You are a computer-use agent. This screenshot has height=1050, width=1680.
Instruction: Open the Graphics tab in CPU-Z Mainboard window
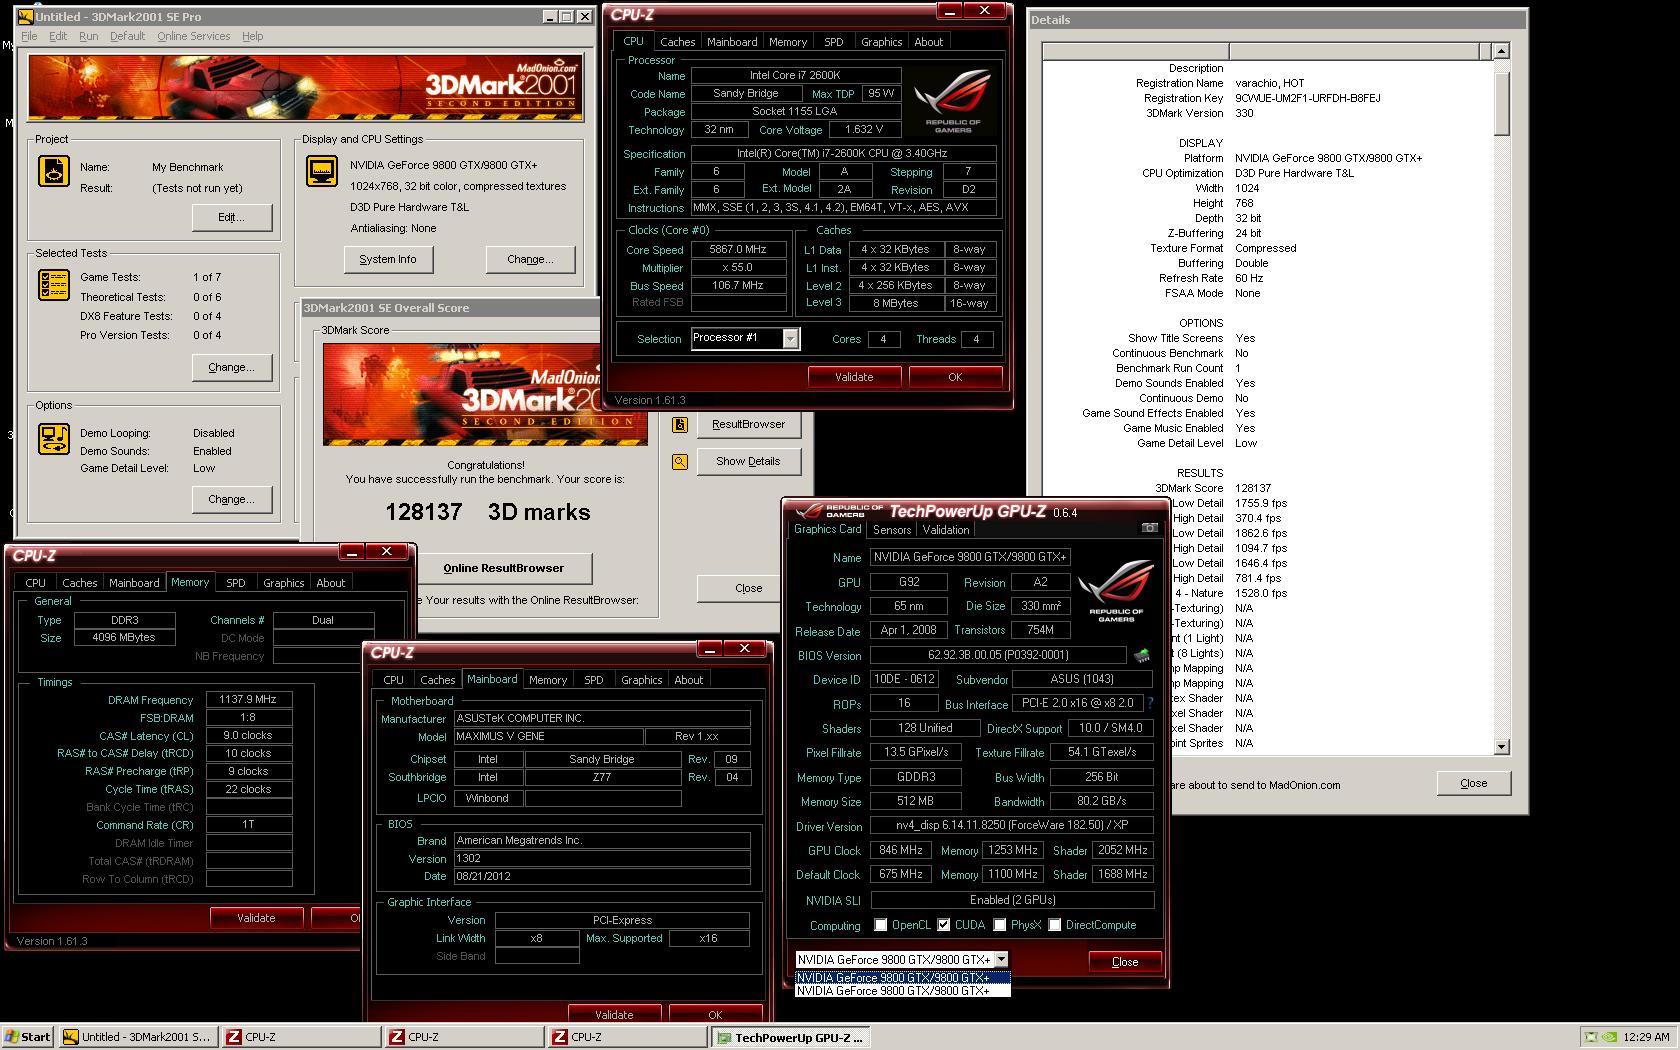pos(641,680)
